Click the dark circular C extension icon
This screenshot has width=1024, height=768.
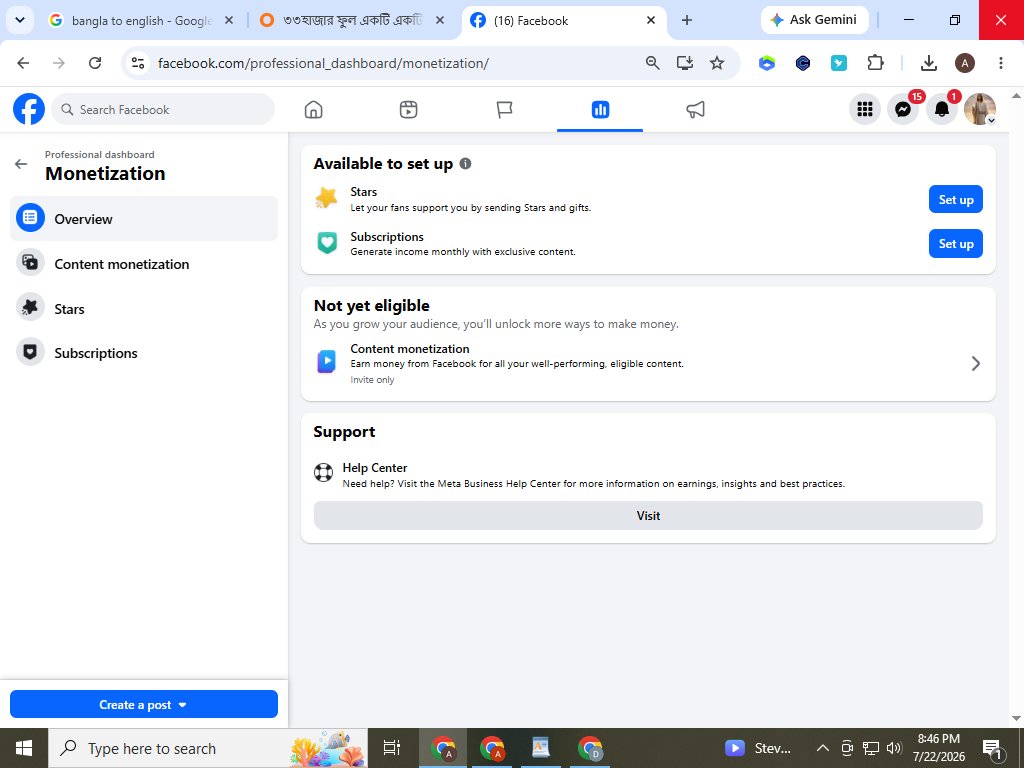pos(803,63)
